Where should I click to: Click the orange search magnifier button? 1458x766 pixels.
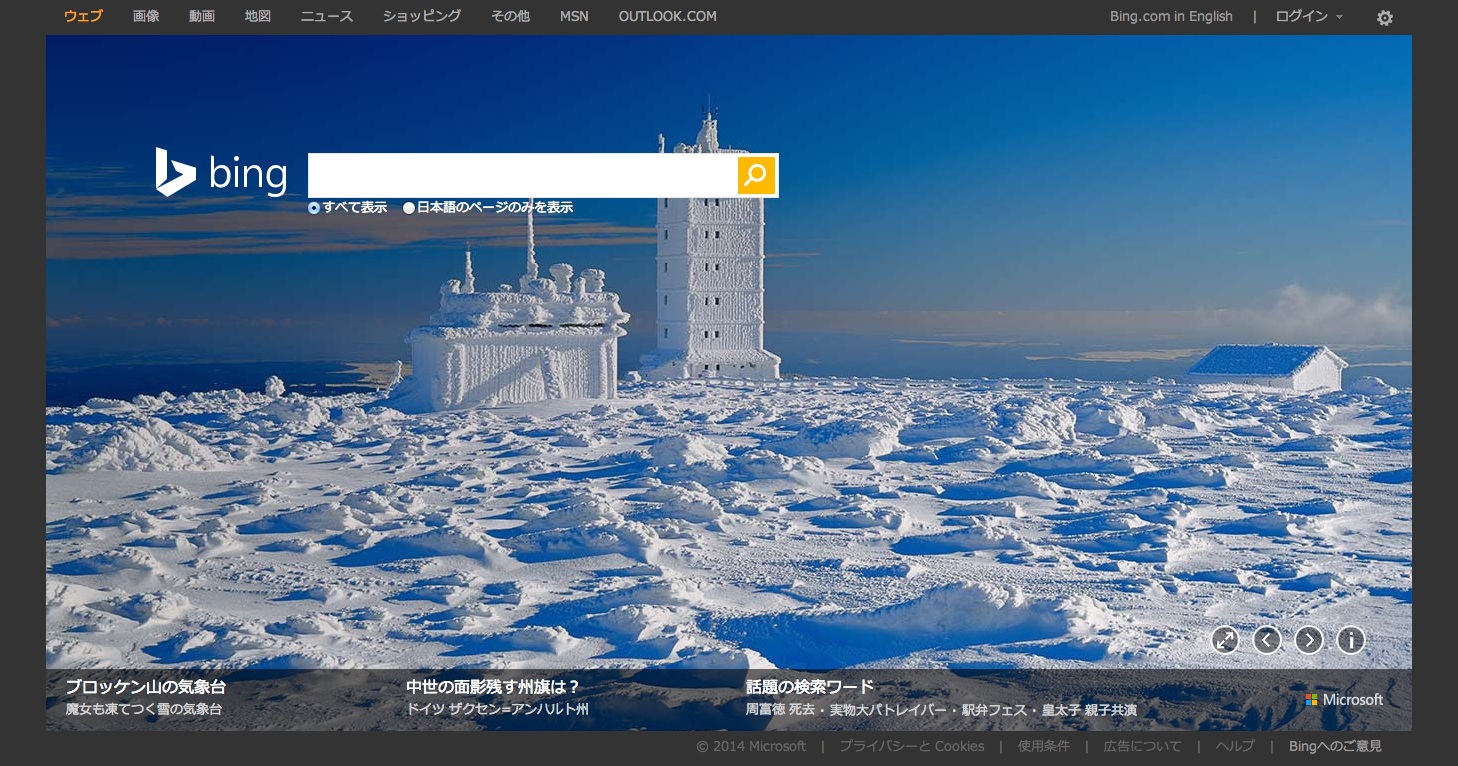(756, 175)
